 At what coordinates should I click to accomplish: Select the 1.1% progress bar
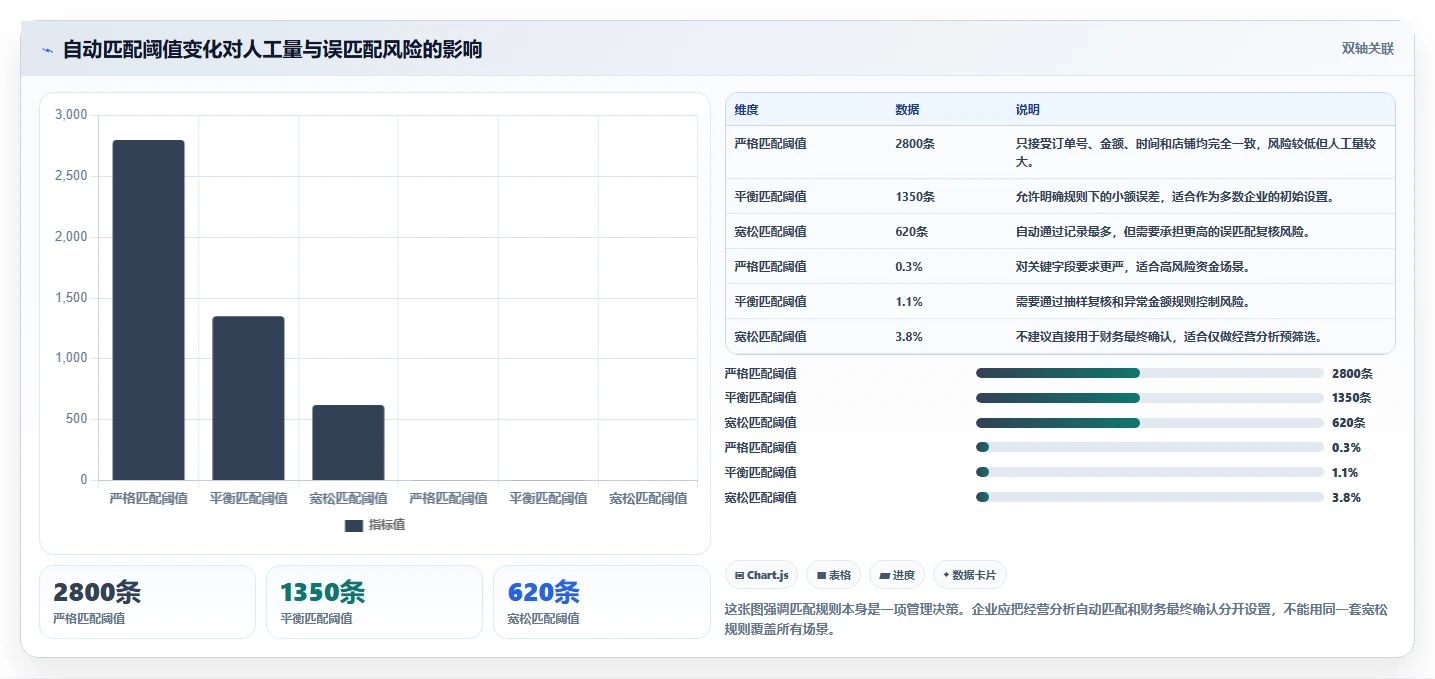1150,472
